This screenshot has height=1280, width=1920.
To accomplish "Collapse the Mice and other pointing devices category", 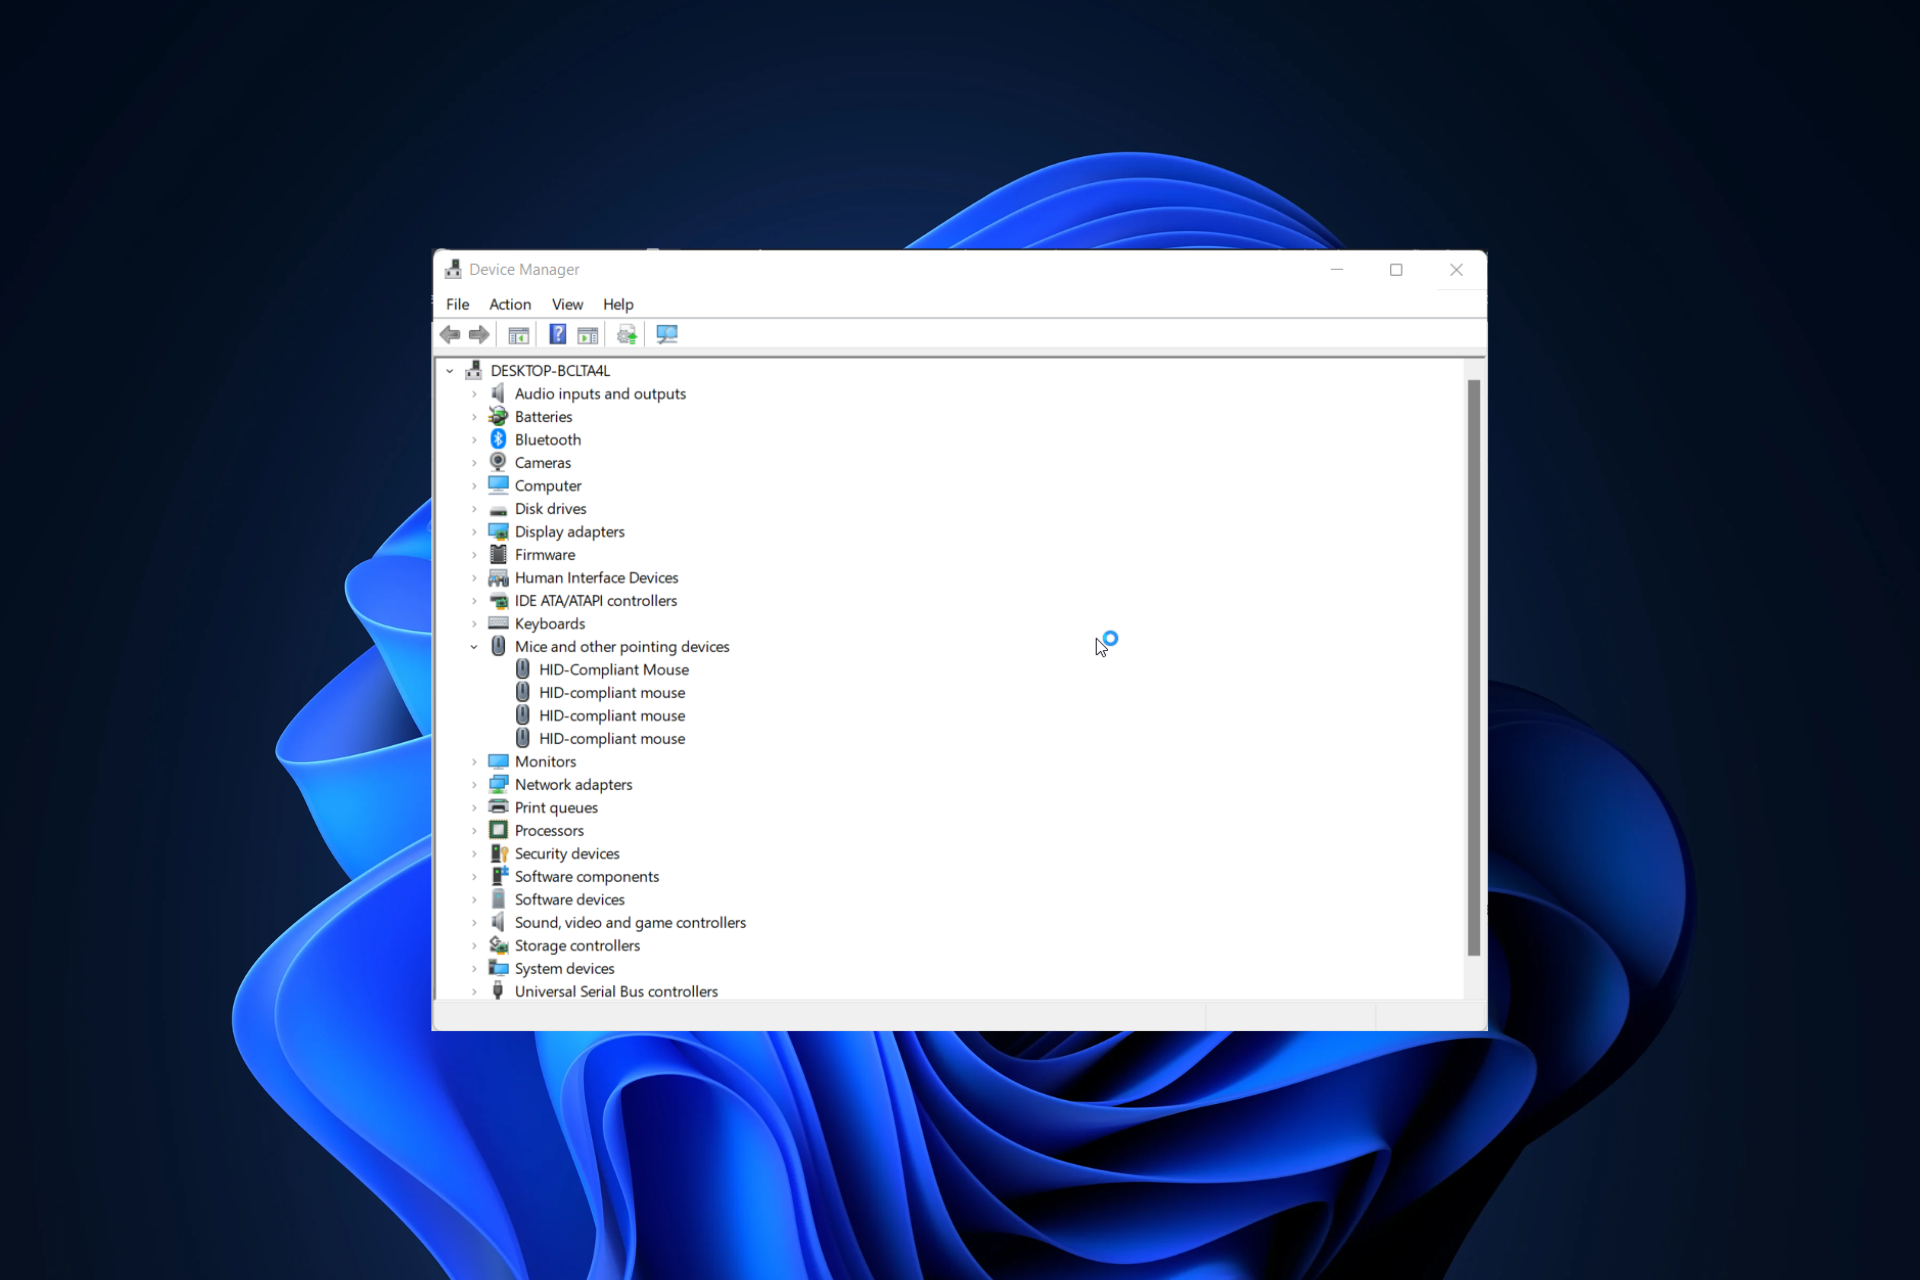I will 474,646.
